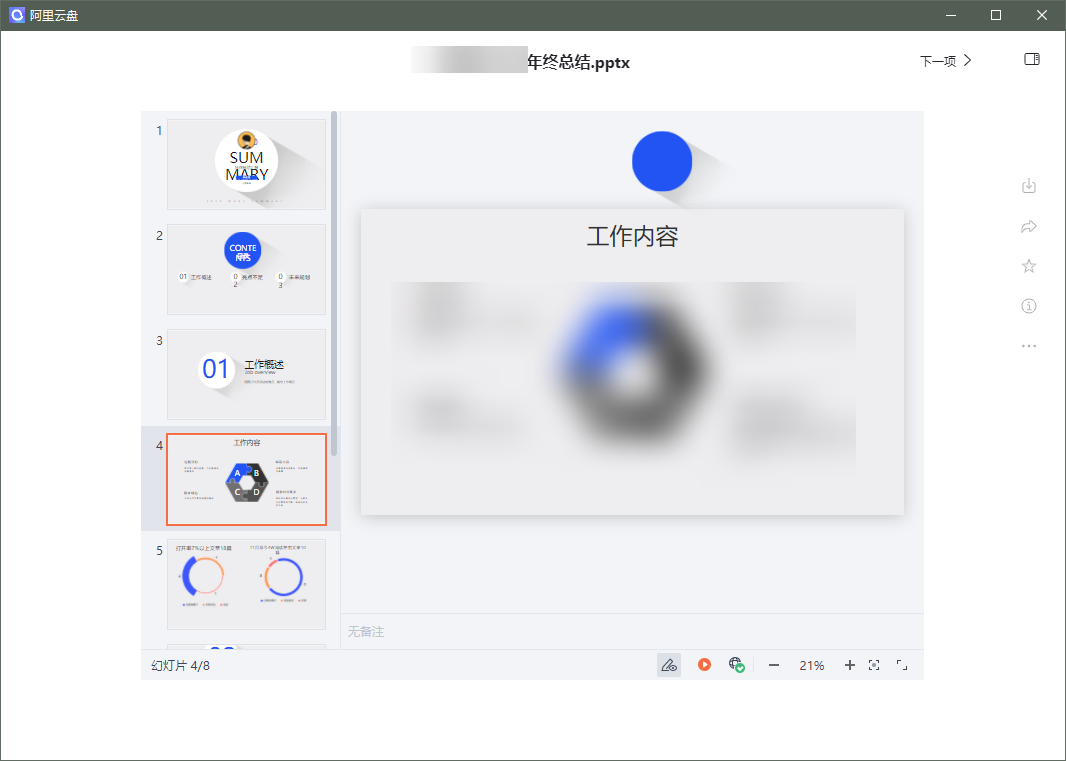Viewport: 1066px width, 761px height.
Task: Open the more options ellipsis
Action: click(x=1029, y=346)
